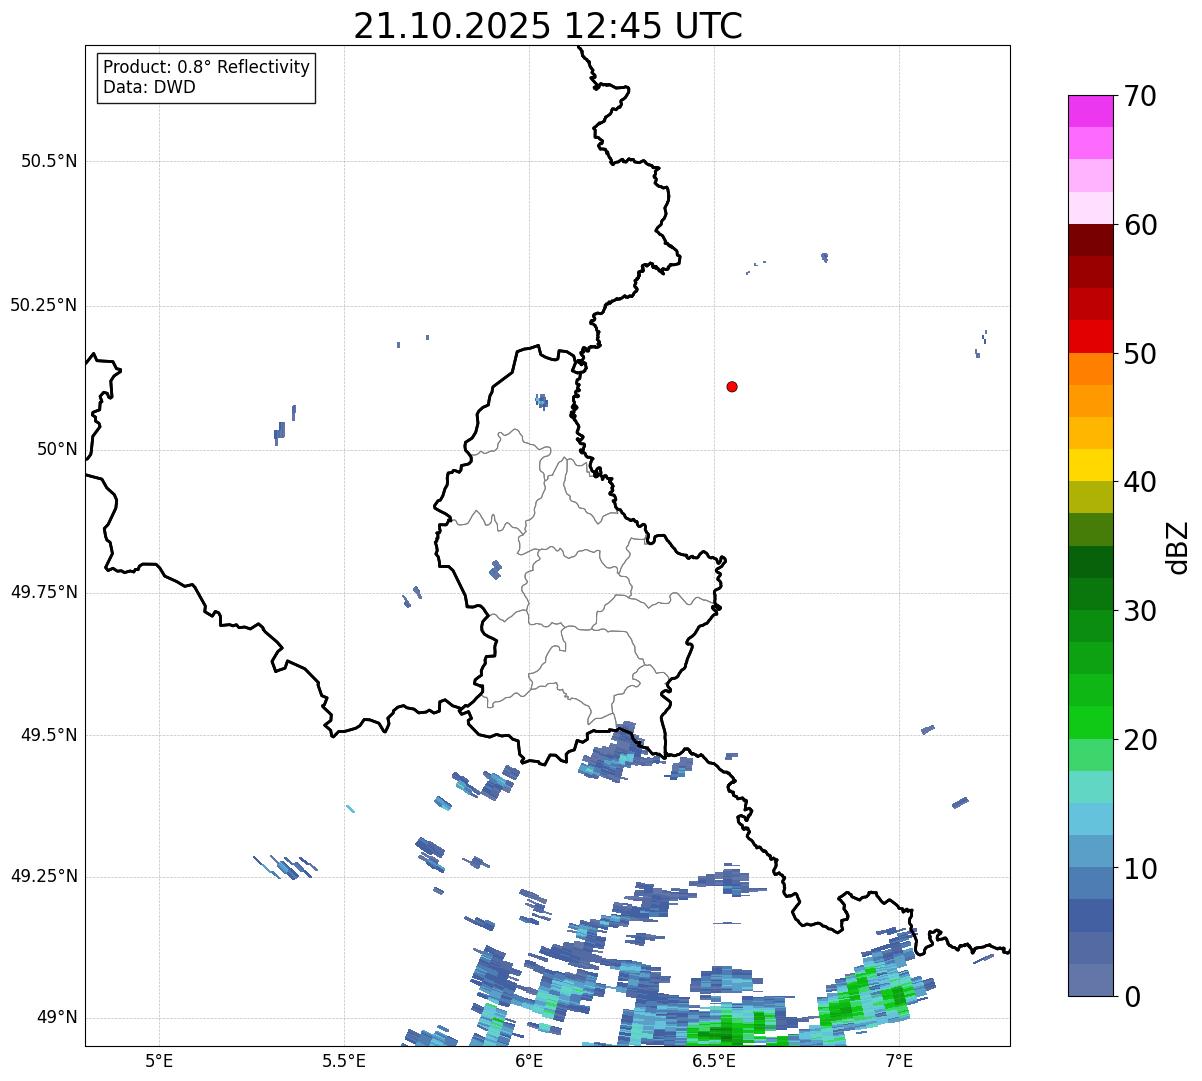Click the Data: DWD text
This screenshot has height=1081, width=1202.
tap(149, 87)
